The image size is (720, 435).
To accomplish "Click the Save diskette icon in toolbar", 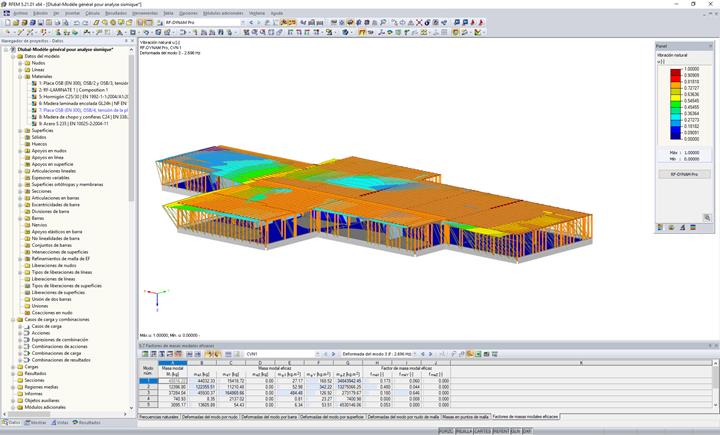I will click(x=40, y=23).
